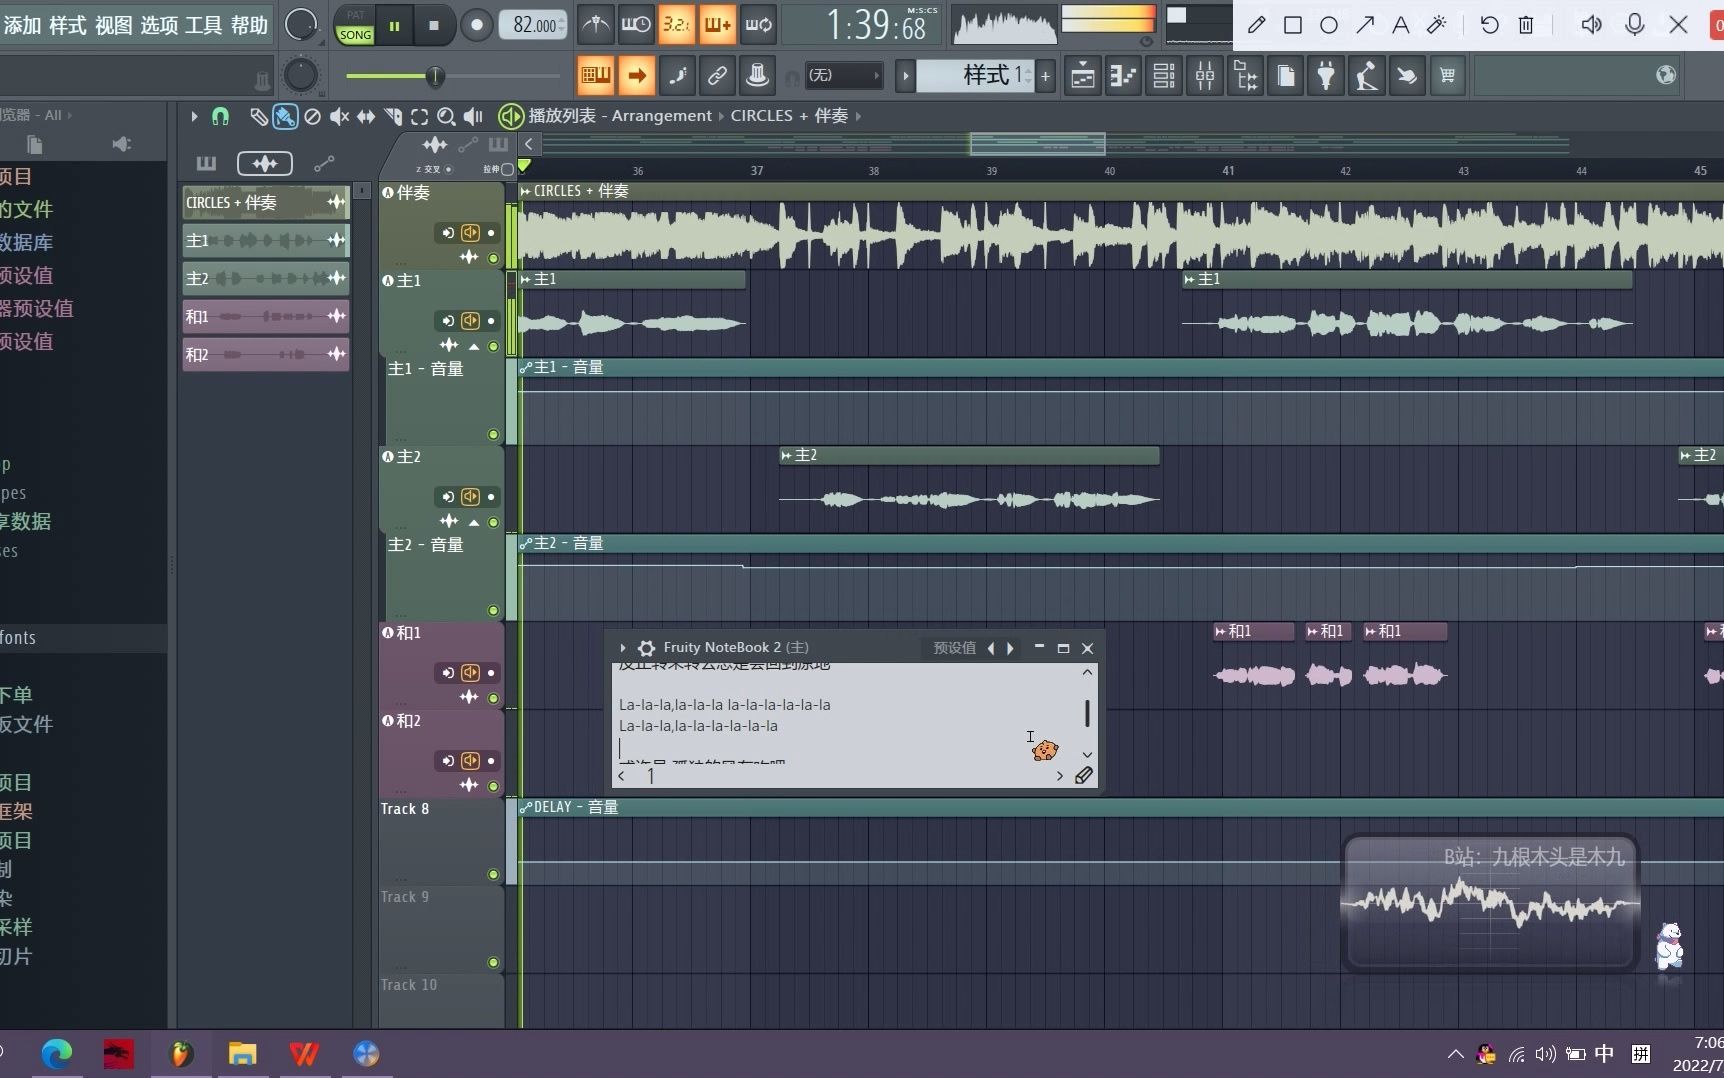Screen dimensions: 1724x1078
Task: Collapse the 主1 track automation group
Action: click(x=474, y=346)
